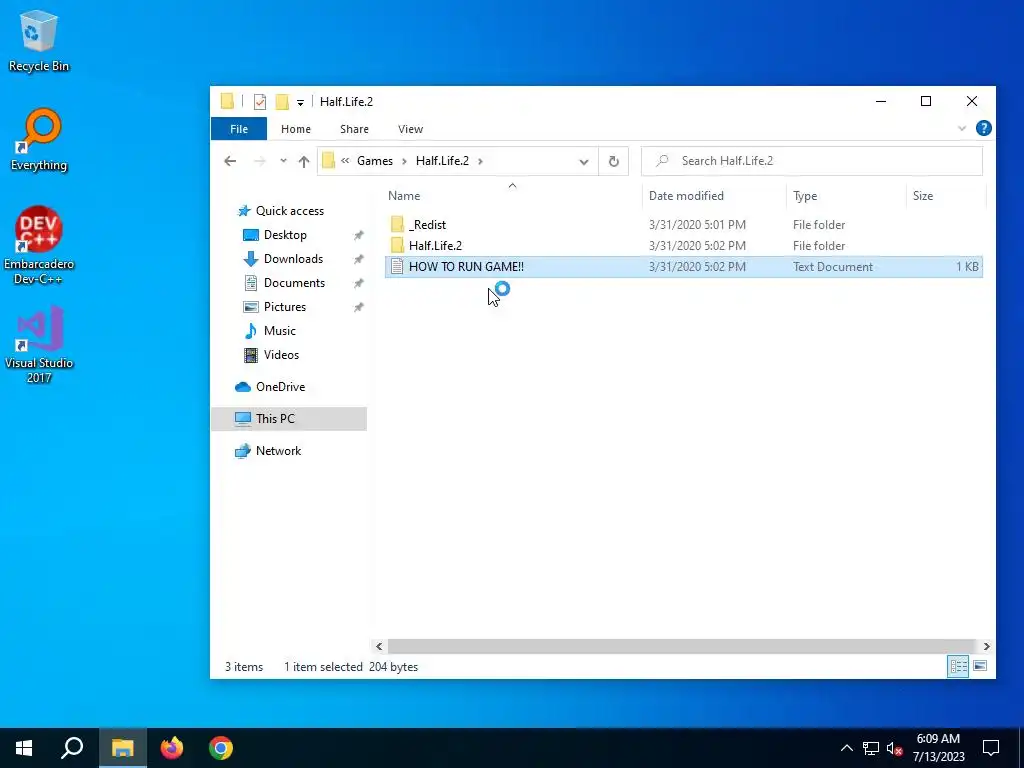
Task: Open the muted volume tray icon
Action: 895,749
